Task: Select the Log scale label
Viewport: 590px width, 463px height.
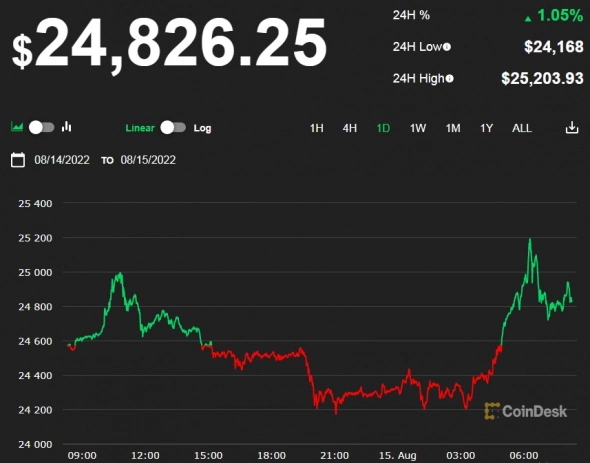Action: (202, 128)
